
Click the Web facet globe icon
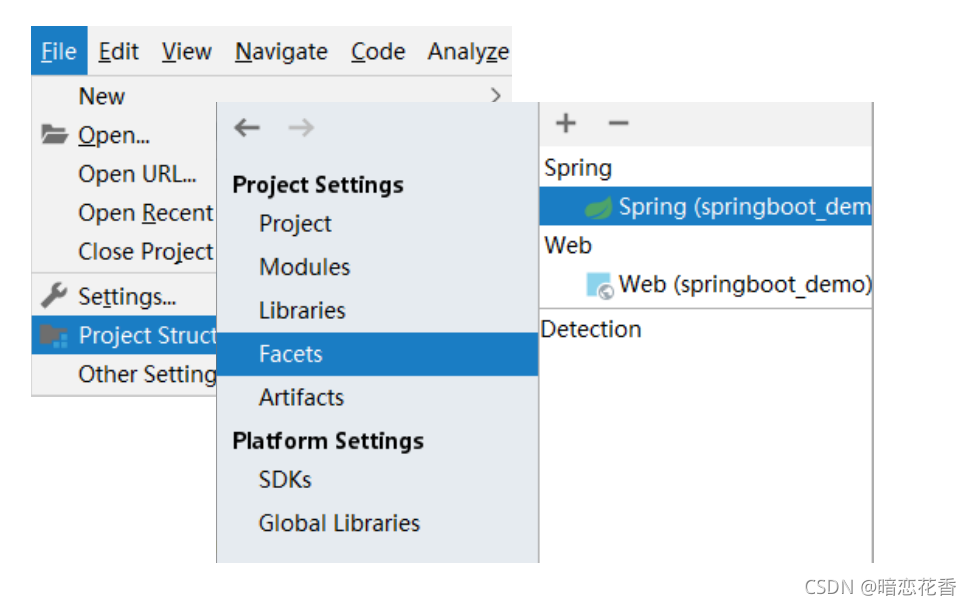point(599,286)
